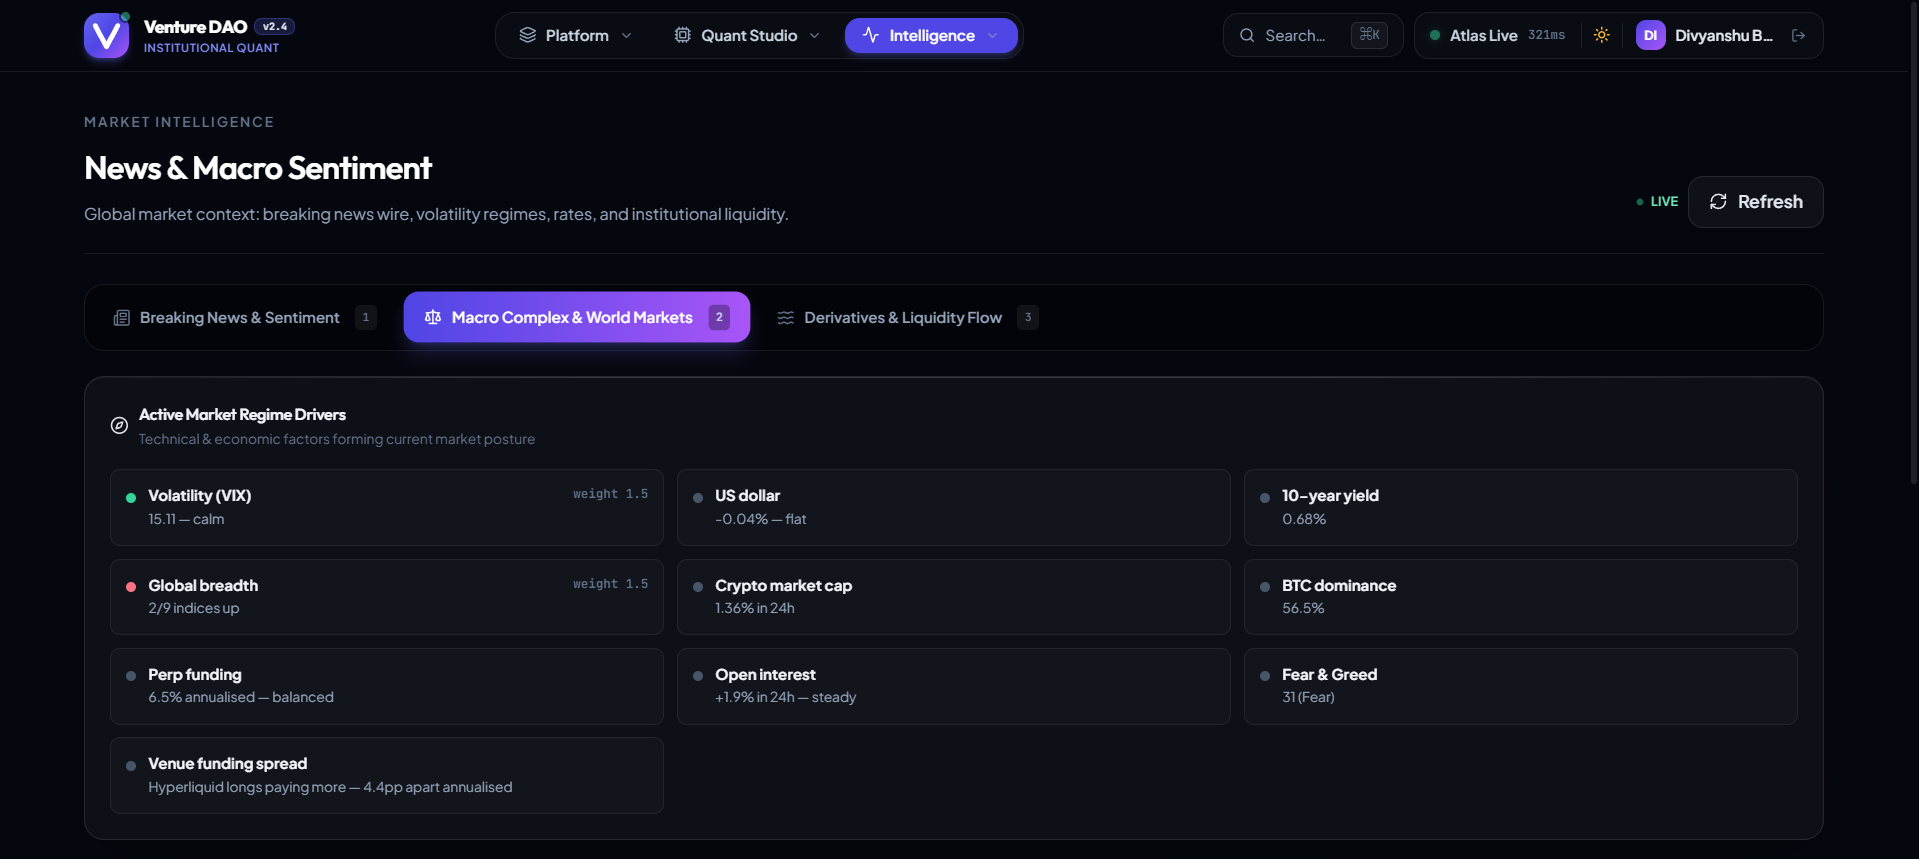Click the ⌘K shortcut badge
Viewport: 1919px width, 859px height.
pyautogui.click(x=1369, y=35)
